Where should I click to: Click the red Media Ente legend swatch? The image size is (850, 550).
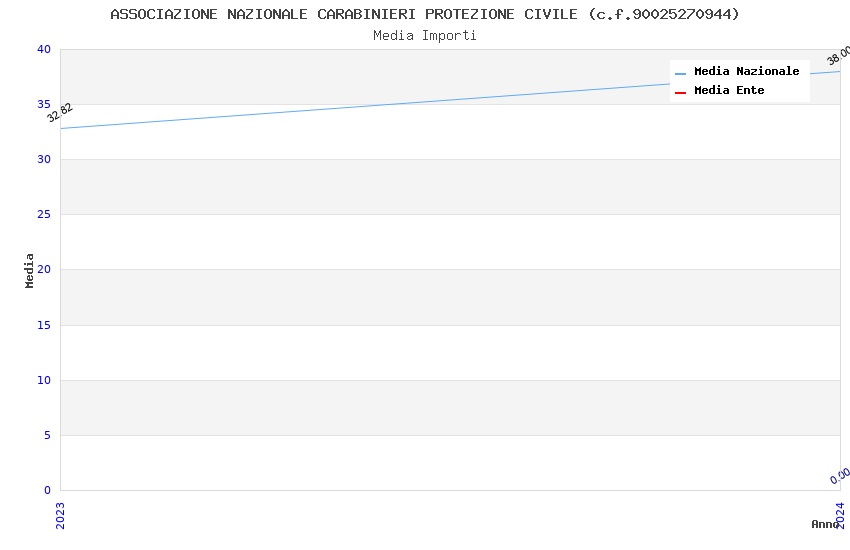tap(680, 92)
